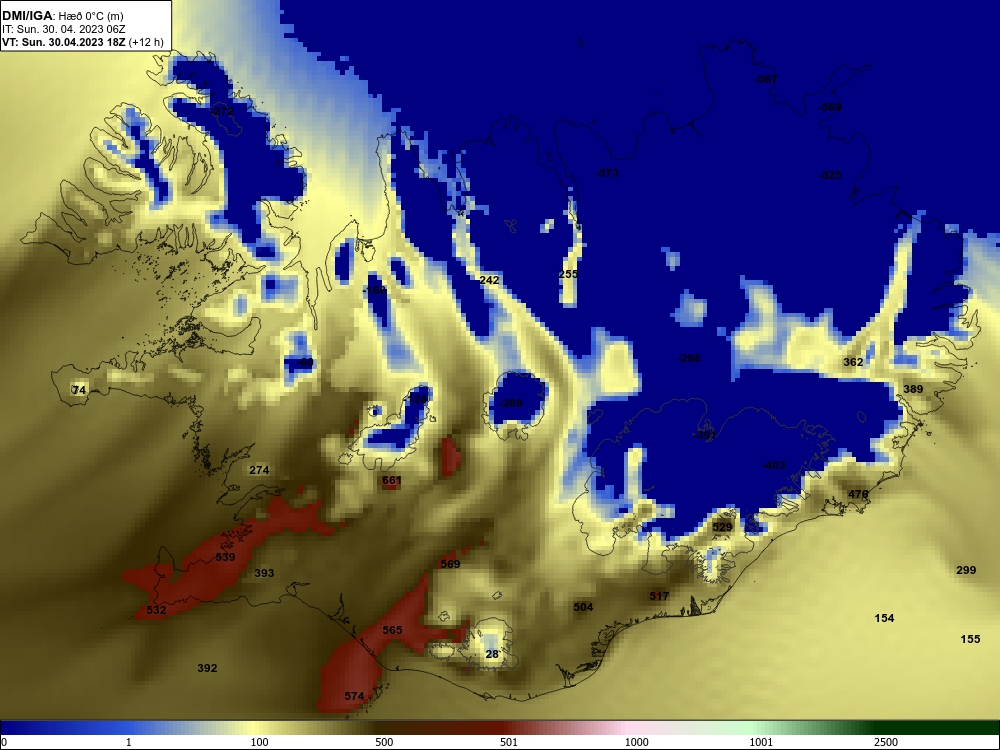Select the -573 value label

(607, 173)
